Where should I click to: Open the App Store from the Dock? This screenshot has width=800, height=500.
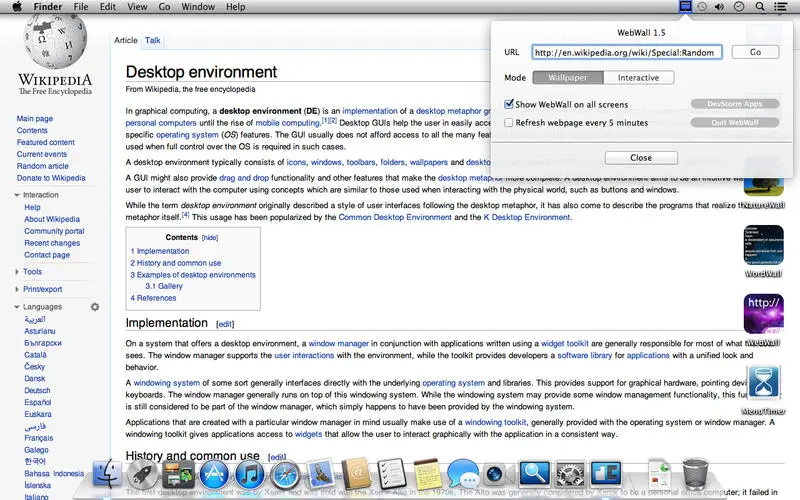coord(214,474)
